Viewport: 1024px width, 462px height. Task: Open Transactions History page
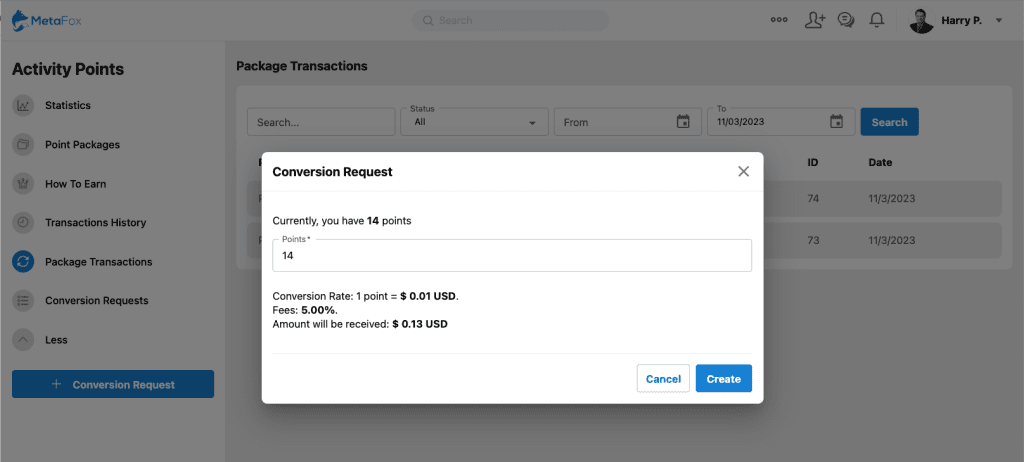pos(95,223)
